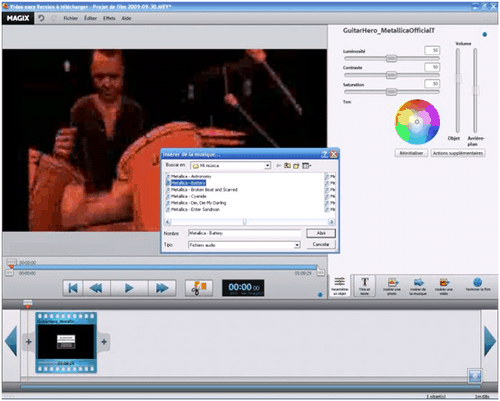Viewport: 500px width, 401px height.
Task: Open the Paramétrer un objet tab
Action: (340, 286)
